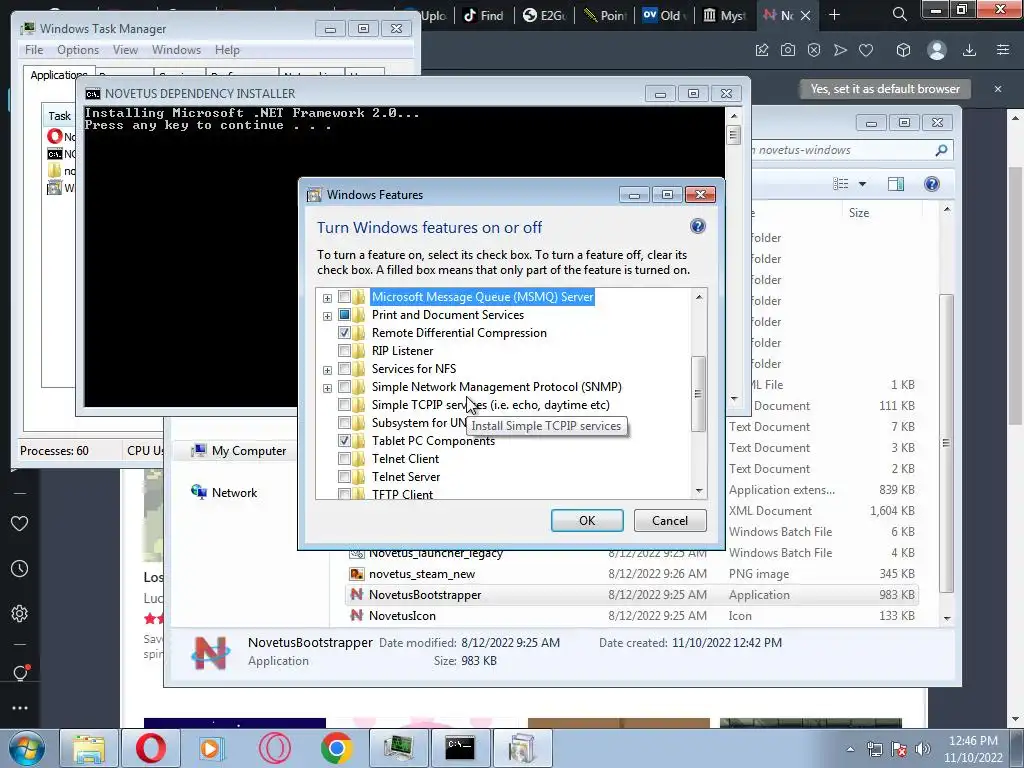Screen dimensions: 1024x768
Task: Select the Applications tab in Task Manager
Action: [x=59, y=74]
